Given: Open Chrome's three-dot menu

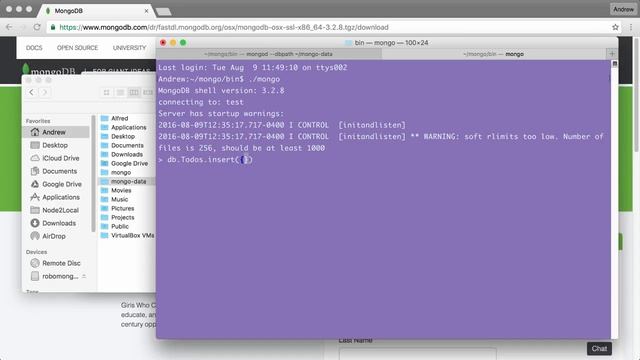Looking at the screenshot, I should point(631,27).
